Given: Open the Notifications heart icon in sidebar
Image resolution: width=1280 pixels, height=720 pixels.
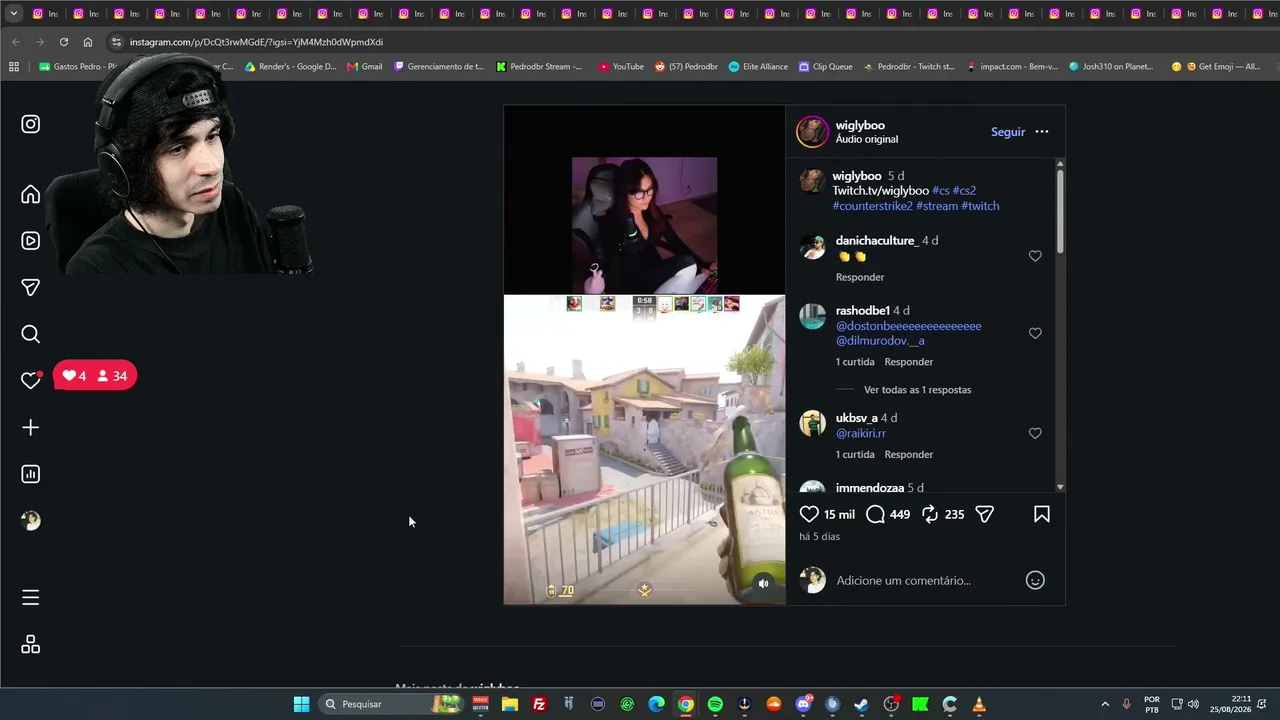Looking at the screenshot, I should click(31, 380).
